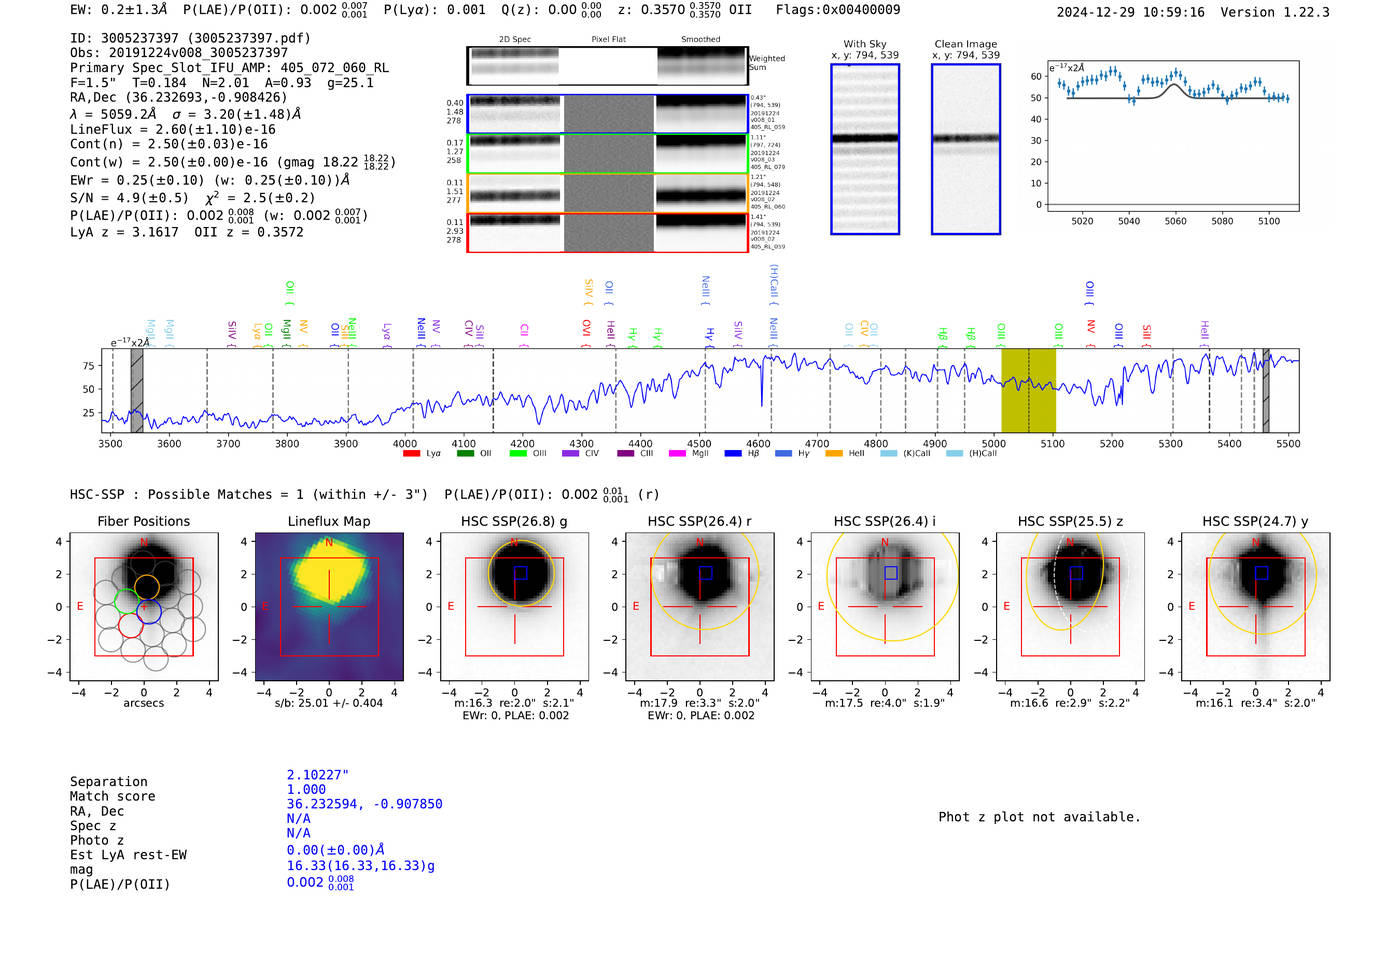
Task: Click the Primary Spec_Slot_IFU_AMP line
Action: tap(229, 67)
